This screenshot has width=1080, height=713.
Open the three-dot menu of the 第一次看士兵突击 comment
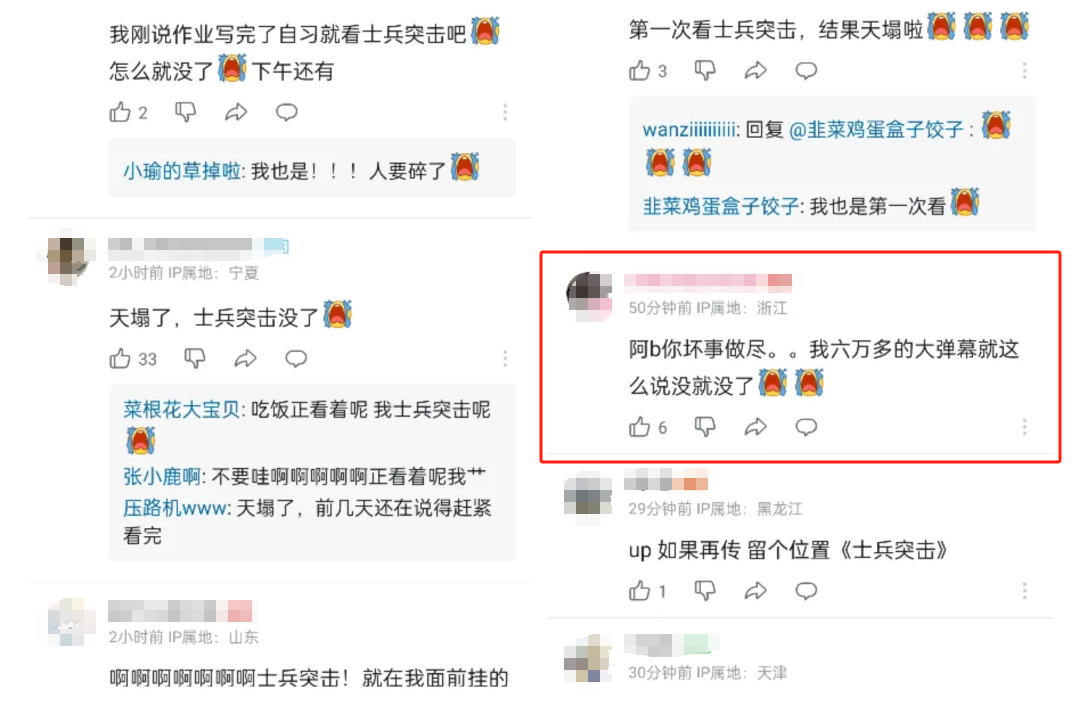[1024, 70]
